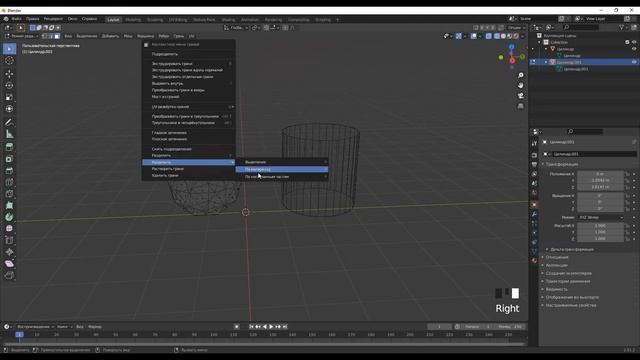640x360 pixels.
Task: Open transform orientation Глоба... dropdown
Action: coord(236,28)
